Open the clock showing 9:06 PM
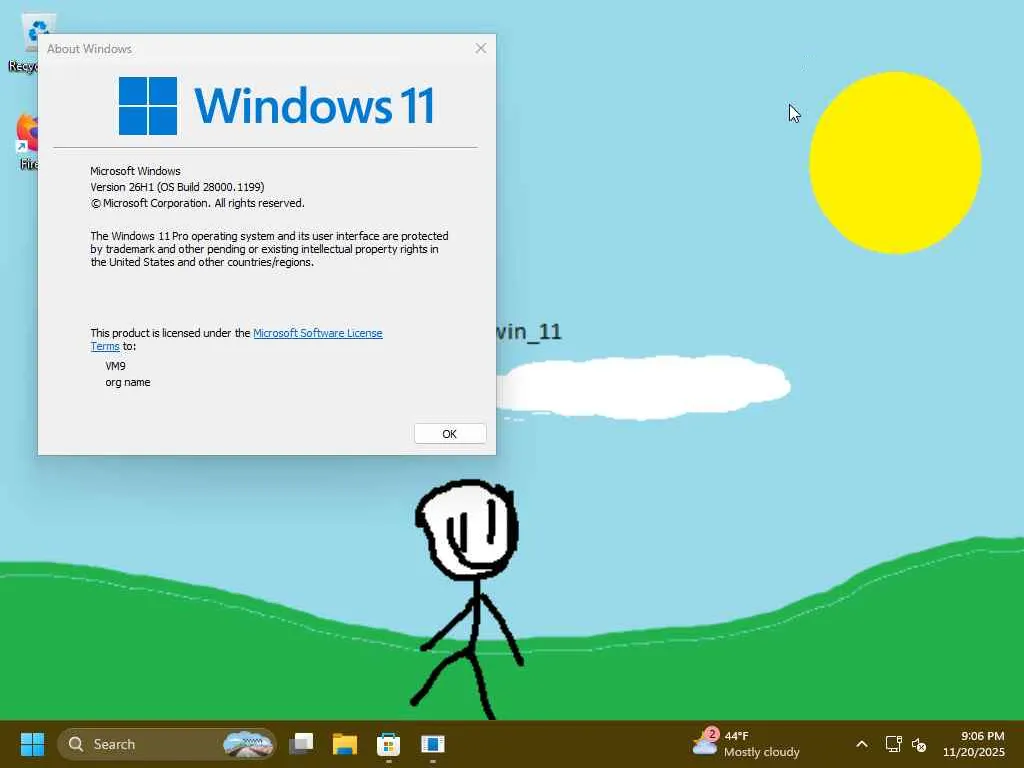The height and width of the screenshot is (768, 1024). coord(974,744)
